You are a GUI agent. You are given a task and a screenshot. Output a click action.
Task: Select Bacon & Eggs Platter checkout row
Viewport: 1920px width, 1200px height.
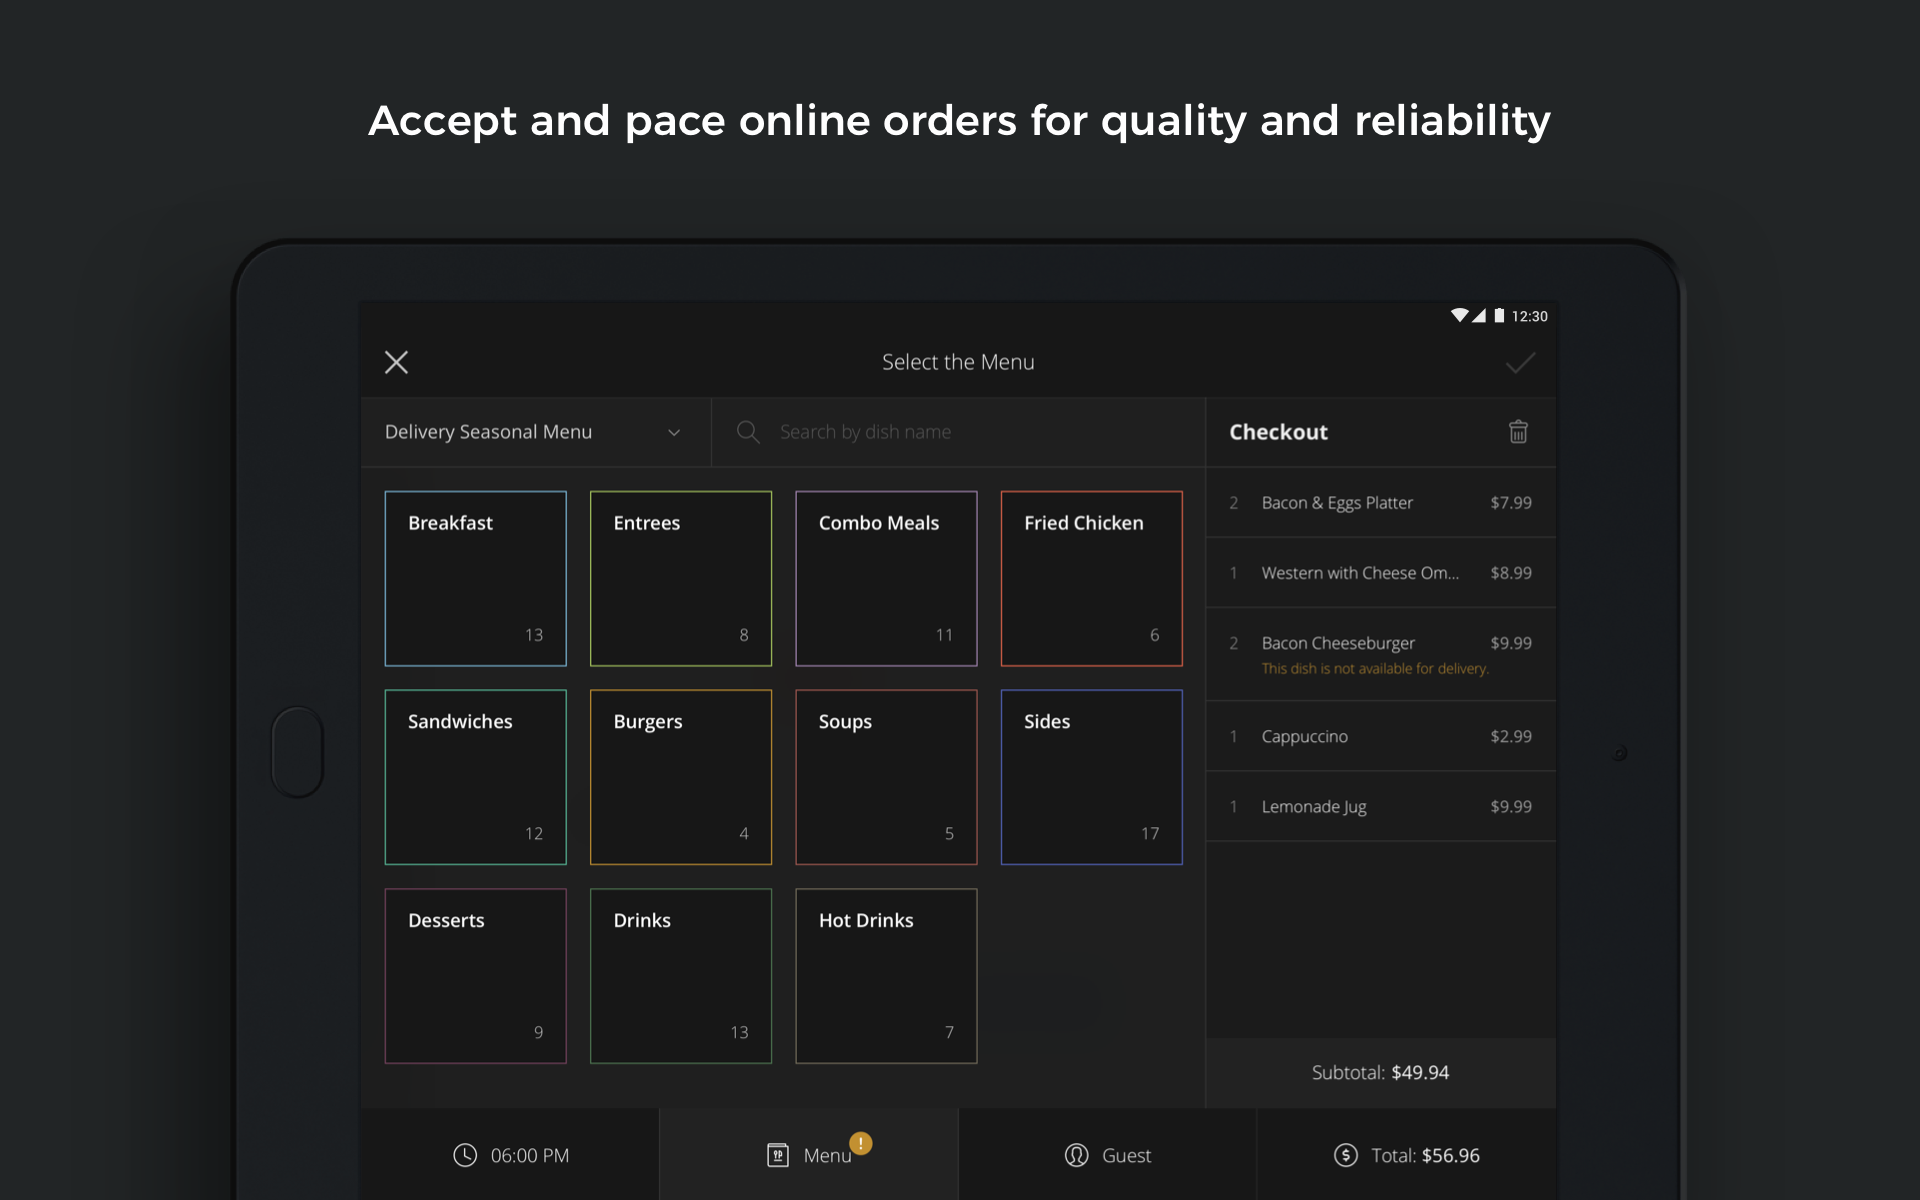1381,503
